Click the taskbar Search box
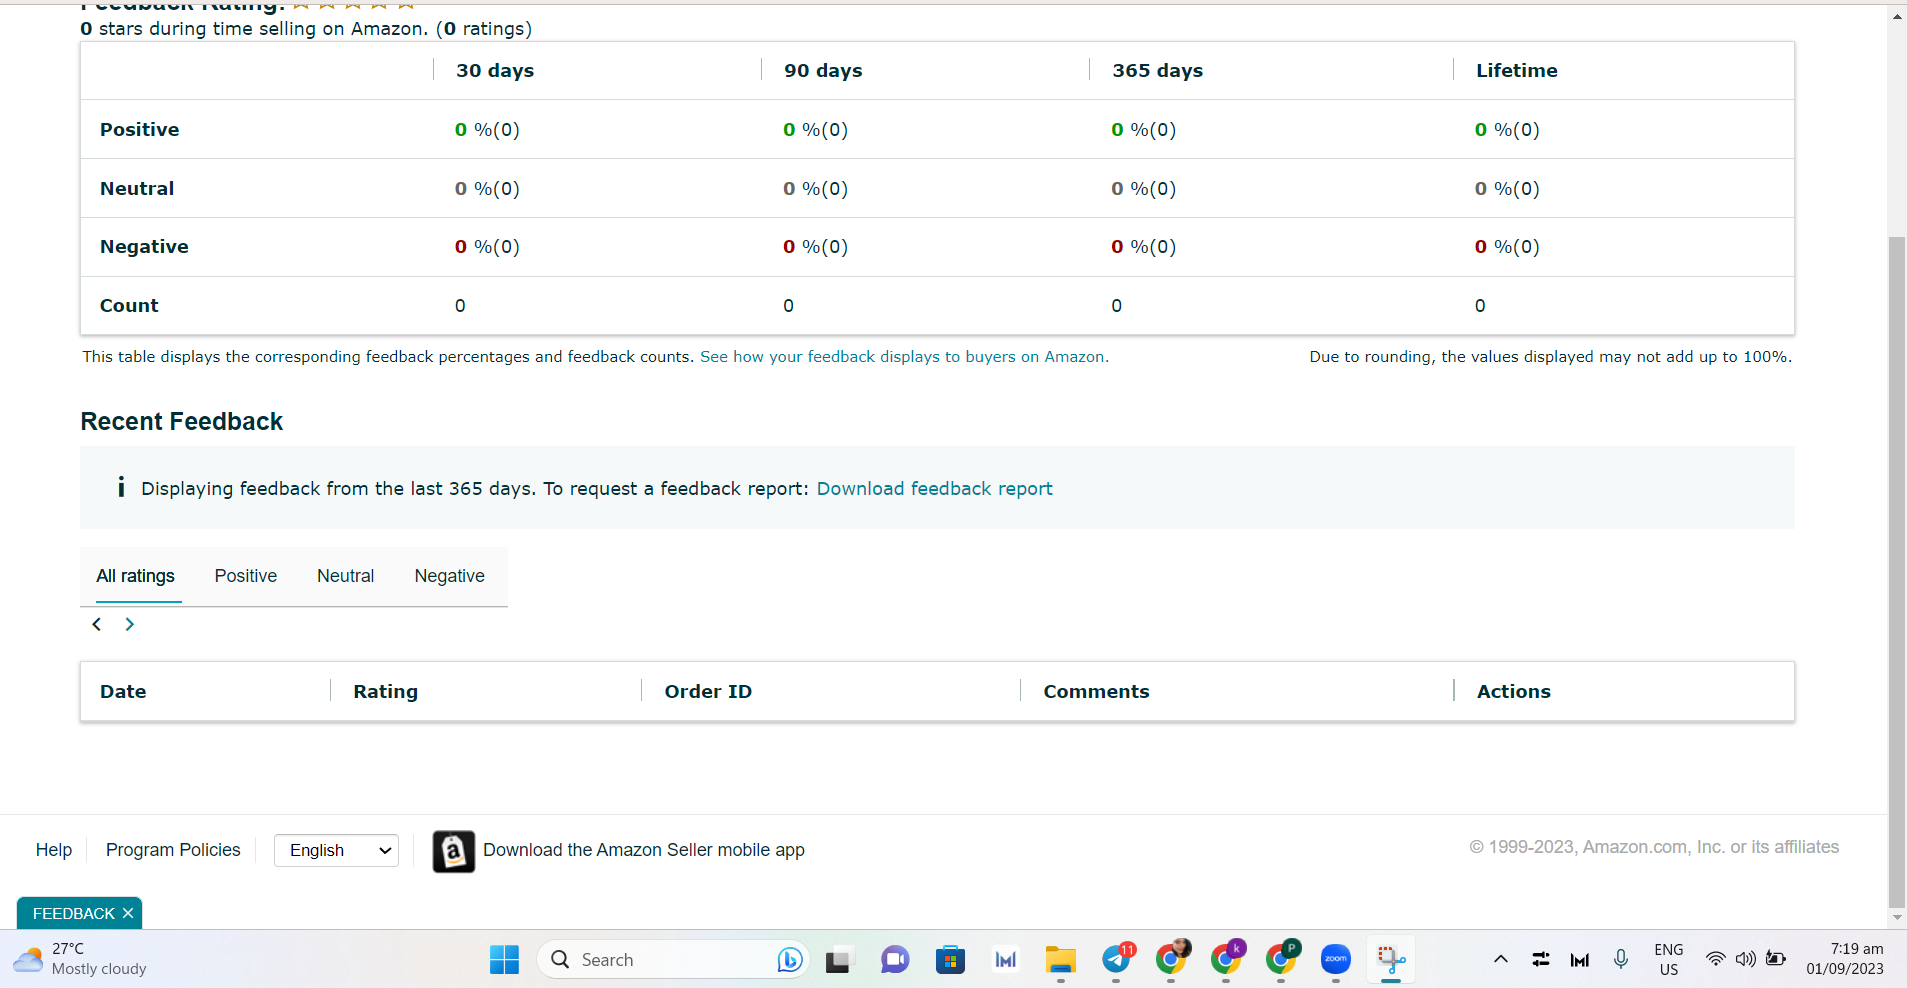The image size is (1907, 988). tap(673, 960)
